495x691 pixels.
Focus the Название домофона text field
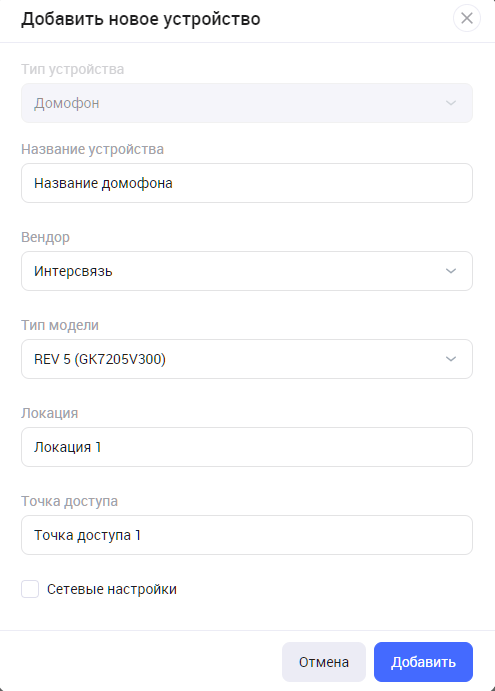(247, 183)
